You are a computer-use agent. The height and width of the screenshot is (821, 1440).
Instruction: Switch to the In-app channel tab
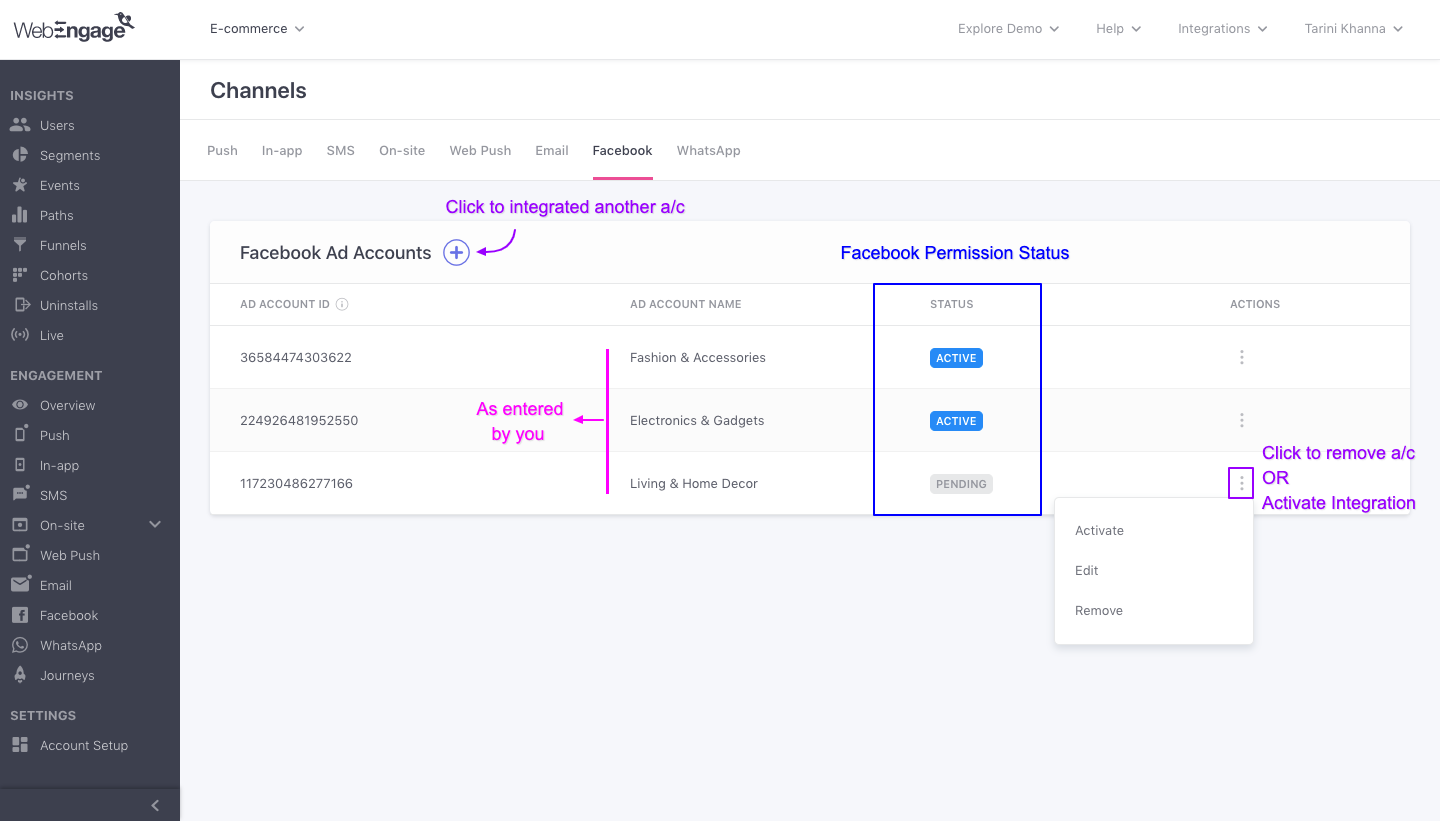pyautogui.click(x=282, y=150)
